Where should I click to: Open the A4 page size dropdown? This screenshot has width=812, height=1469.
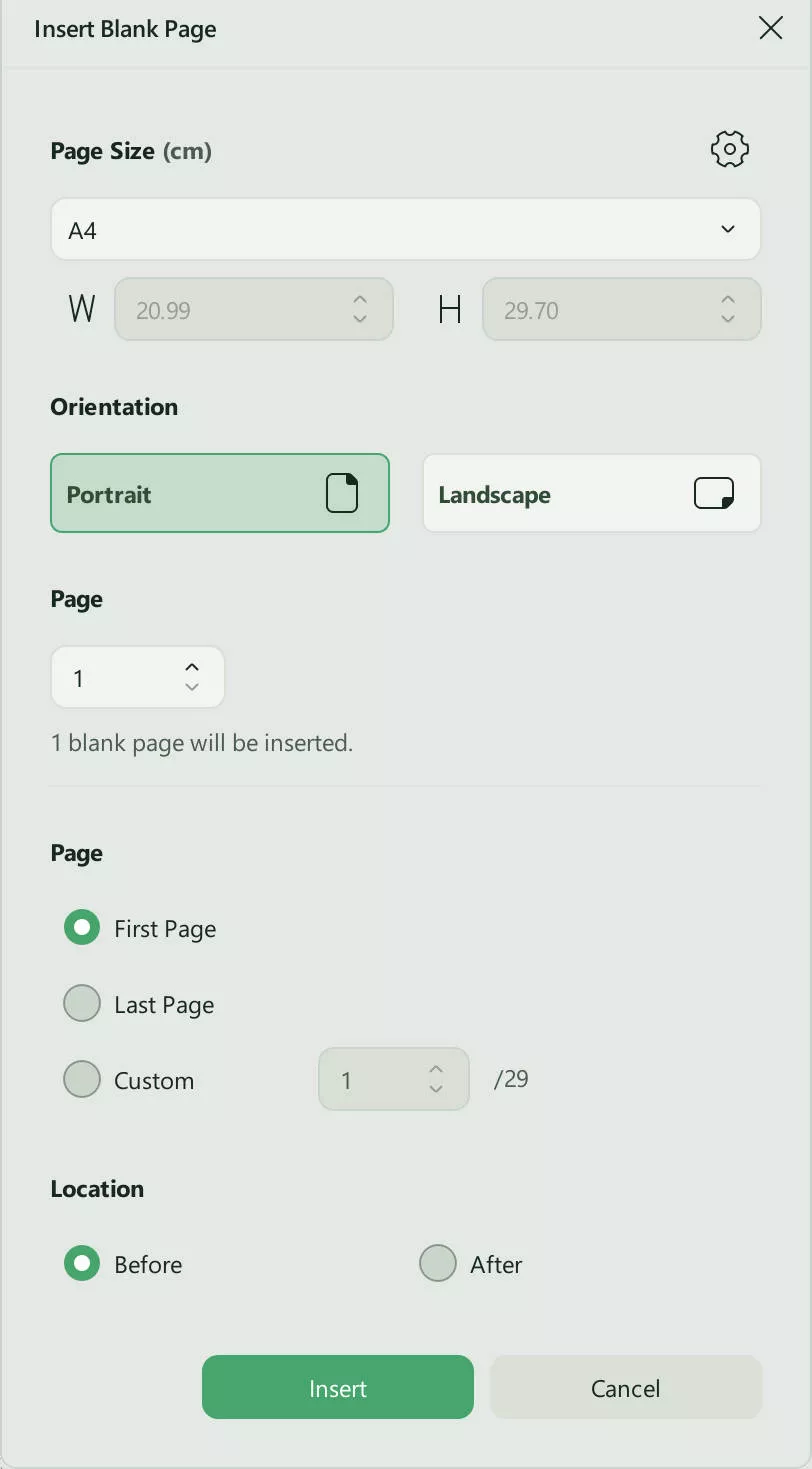pyautogui.click(x=405, y=229)
